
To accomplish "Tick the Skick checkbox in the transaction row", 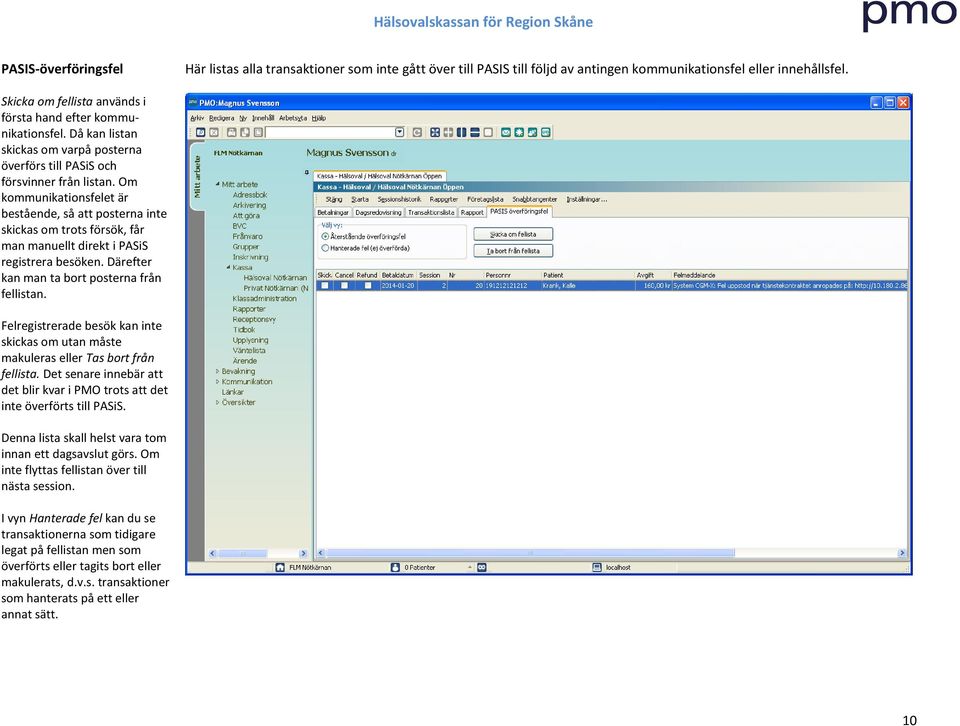I will click(324, 286).
